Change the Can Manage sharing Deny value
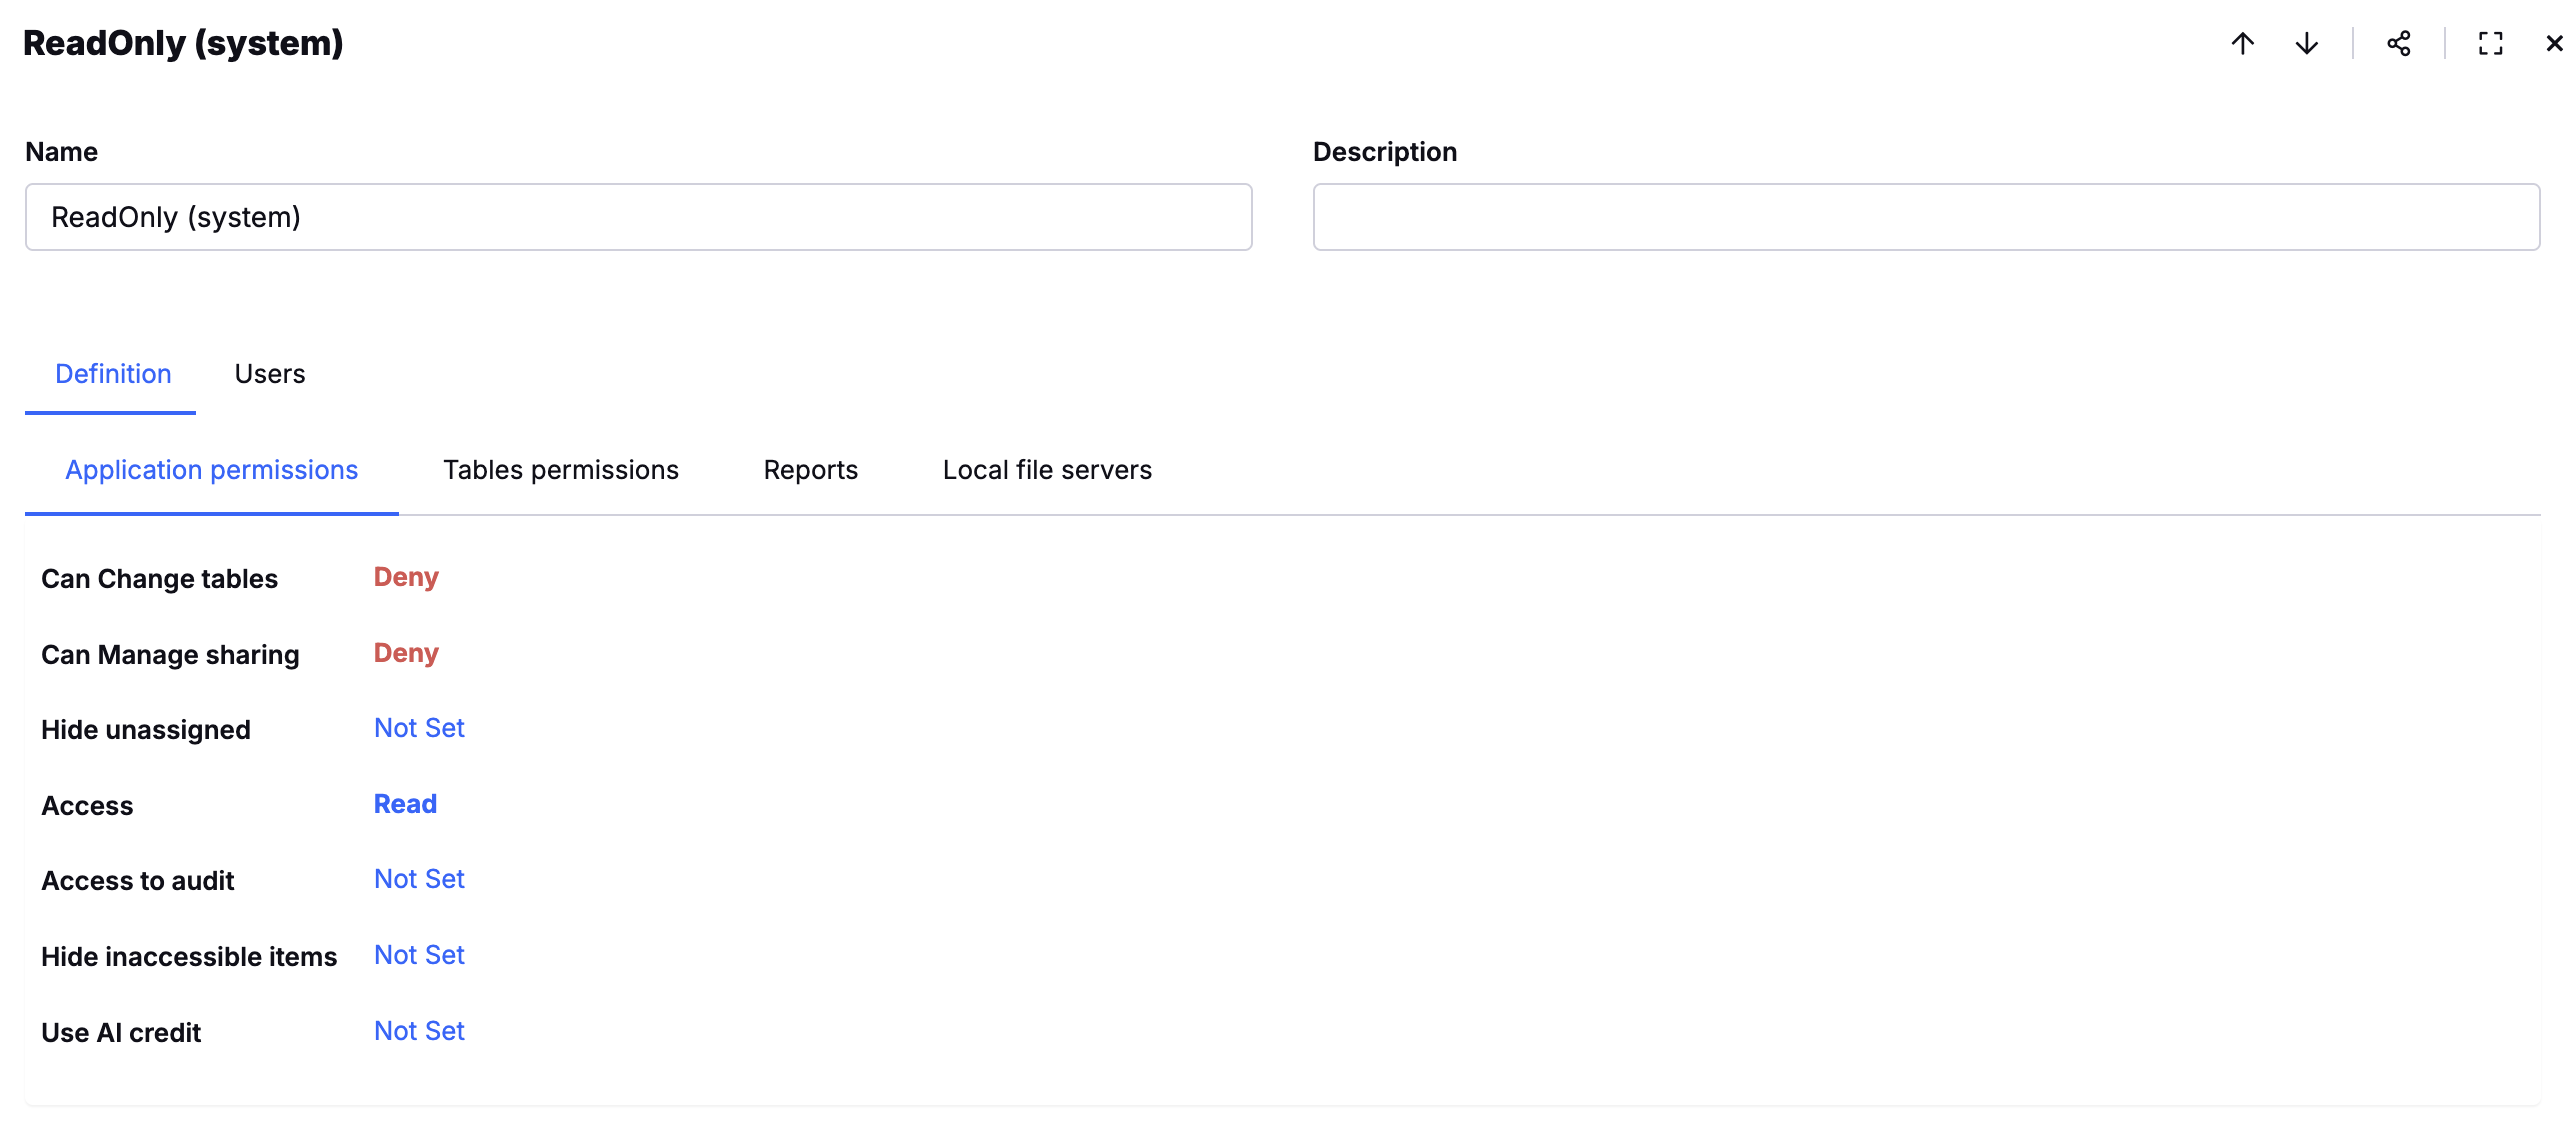Image resolution: width=2574 pixels, height=1124 pixels. (406, 653)
